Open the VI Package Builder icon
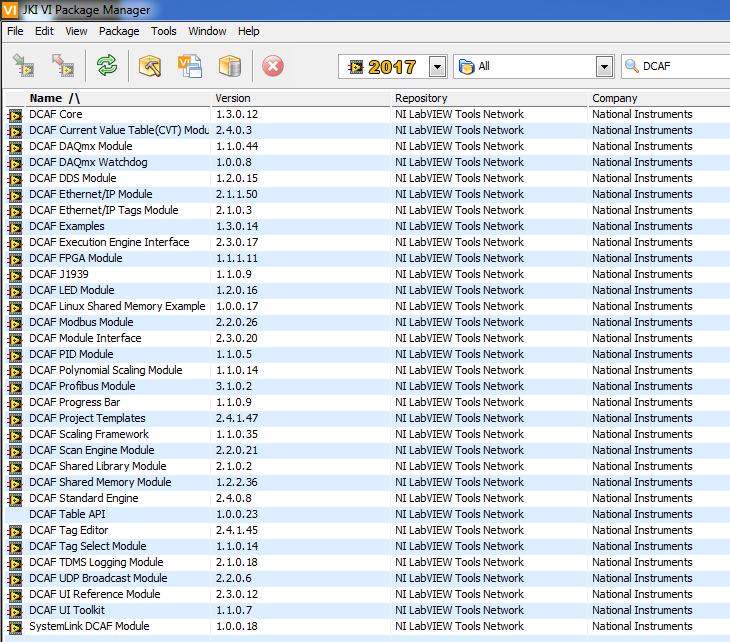Viewport: 730px width, 642px height. [150, 67]
